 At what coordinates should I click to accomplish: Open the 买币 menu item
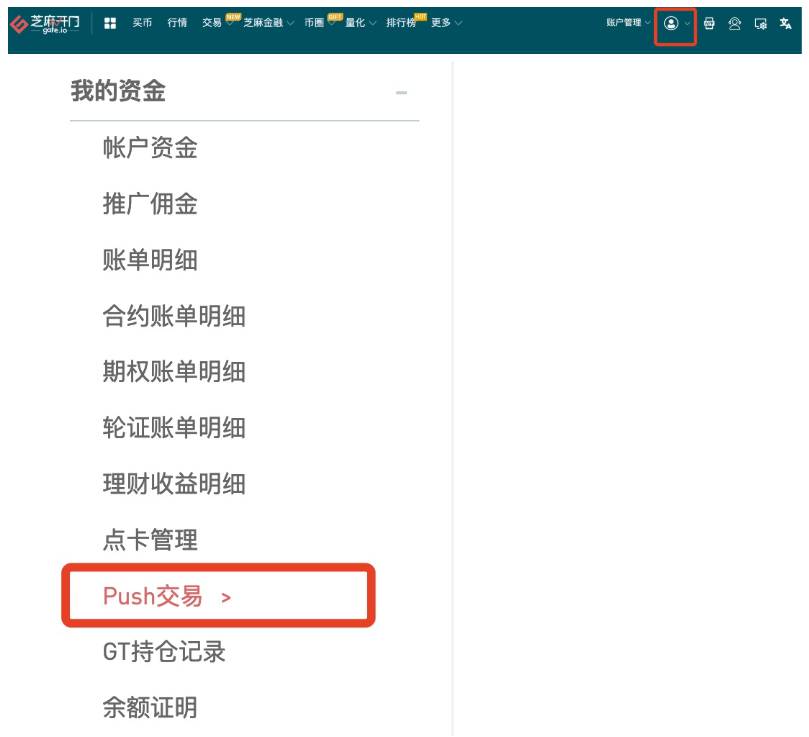tap(142, 23)
